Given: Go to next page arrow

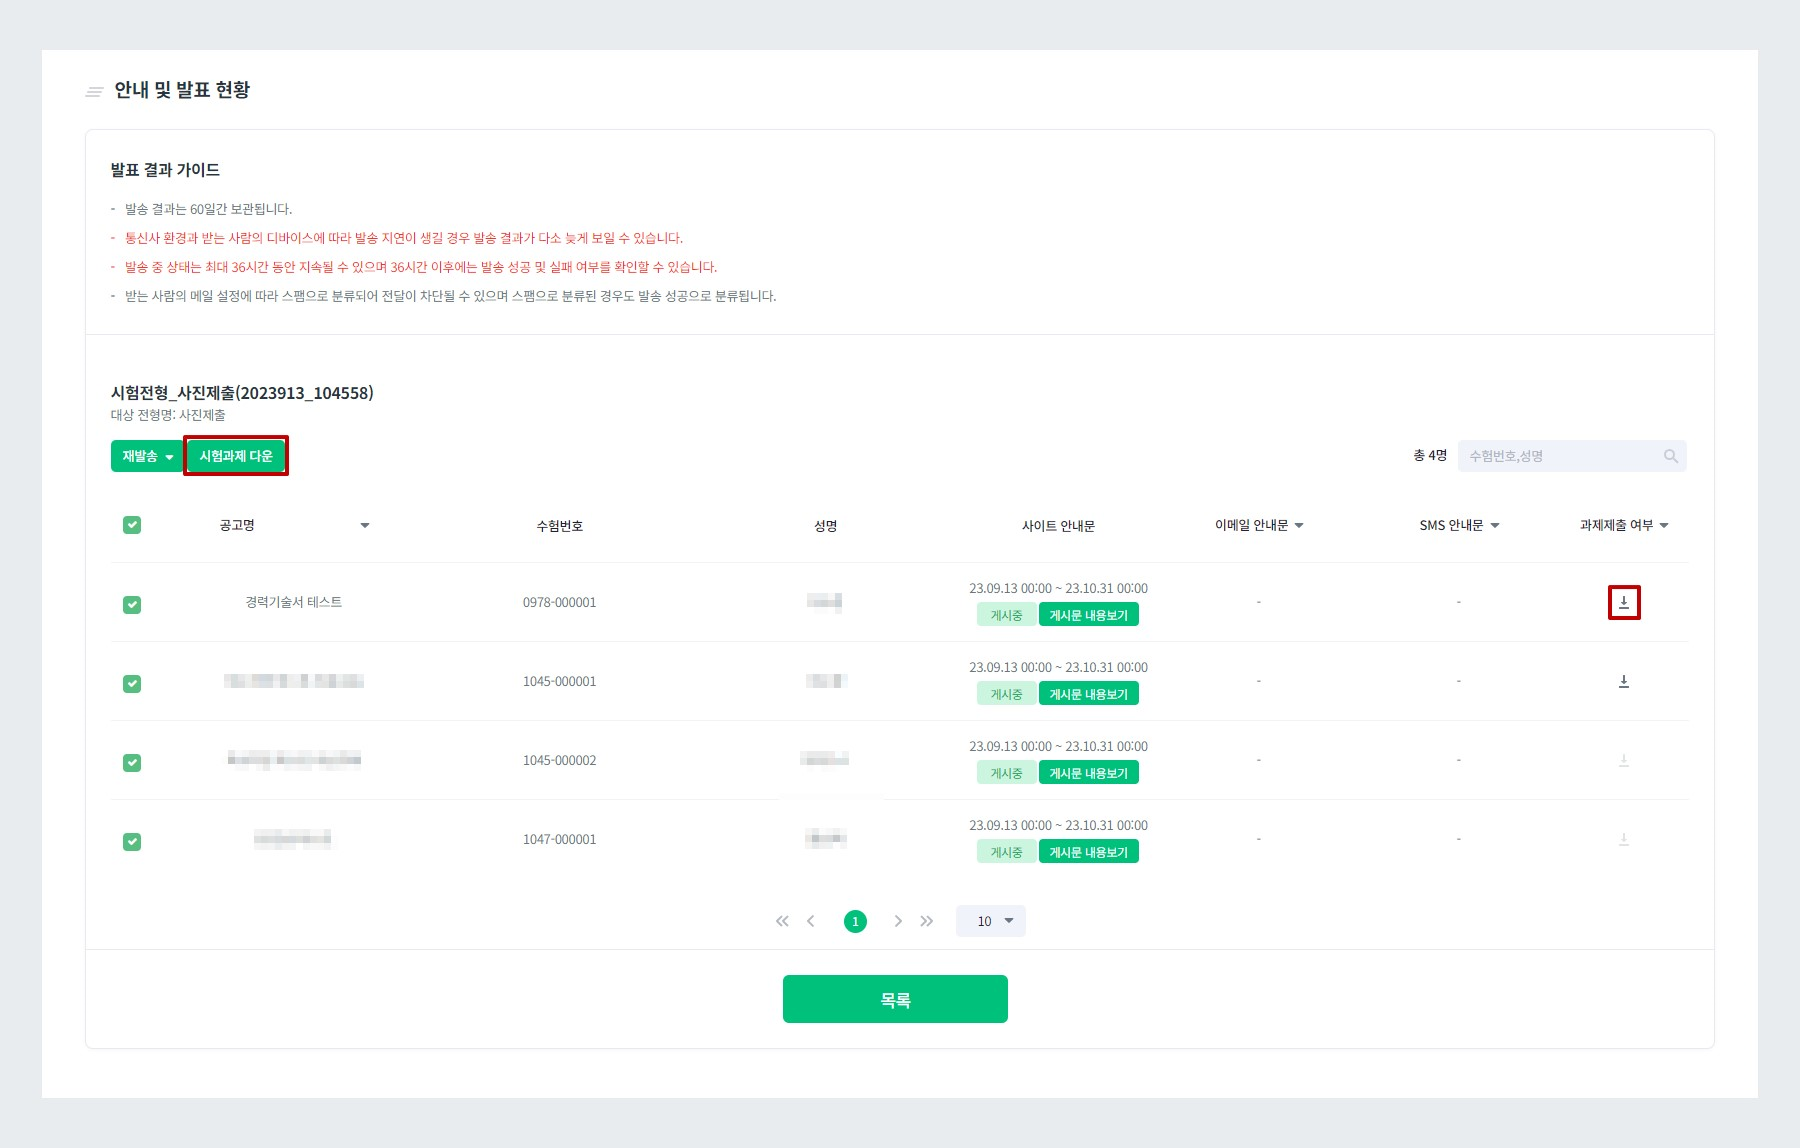Looking at the screenshot, I should pos(898,921).
